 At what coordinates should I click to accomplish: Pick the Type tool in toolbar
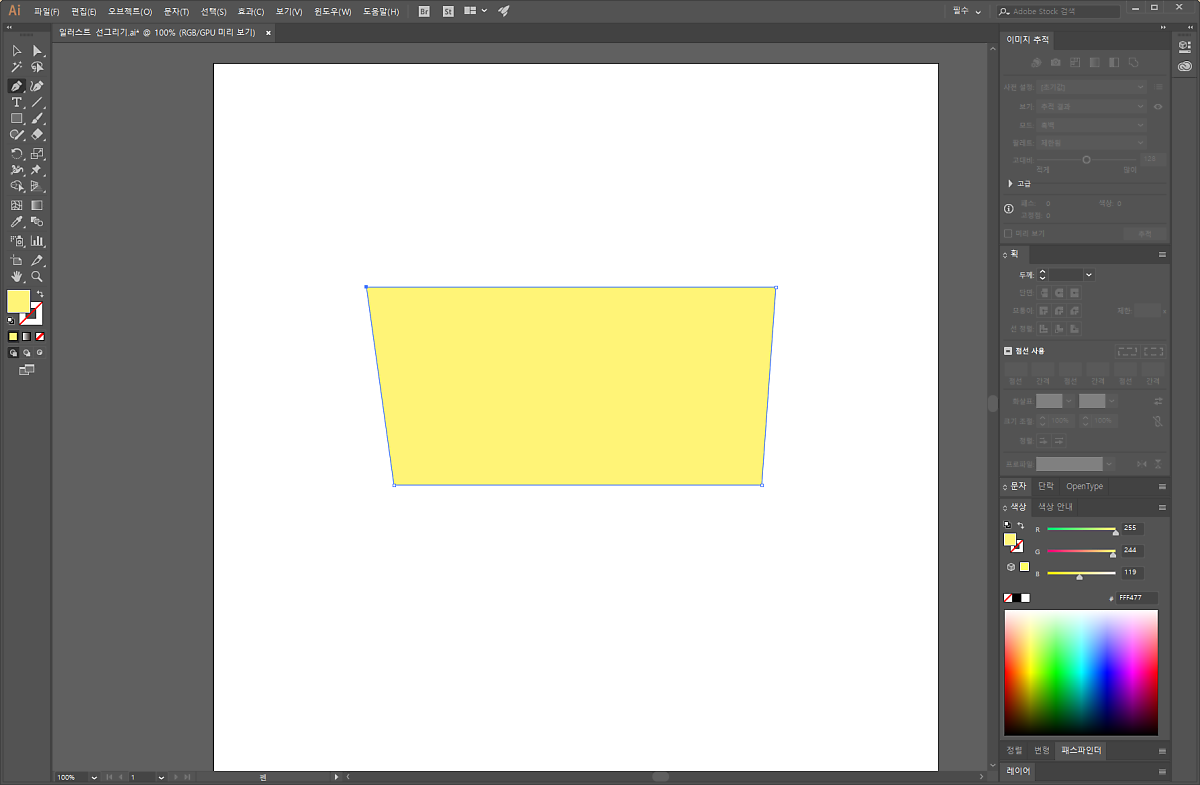[x=17, y=102]
